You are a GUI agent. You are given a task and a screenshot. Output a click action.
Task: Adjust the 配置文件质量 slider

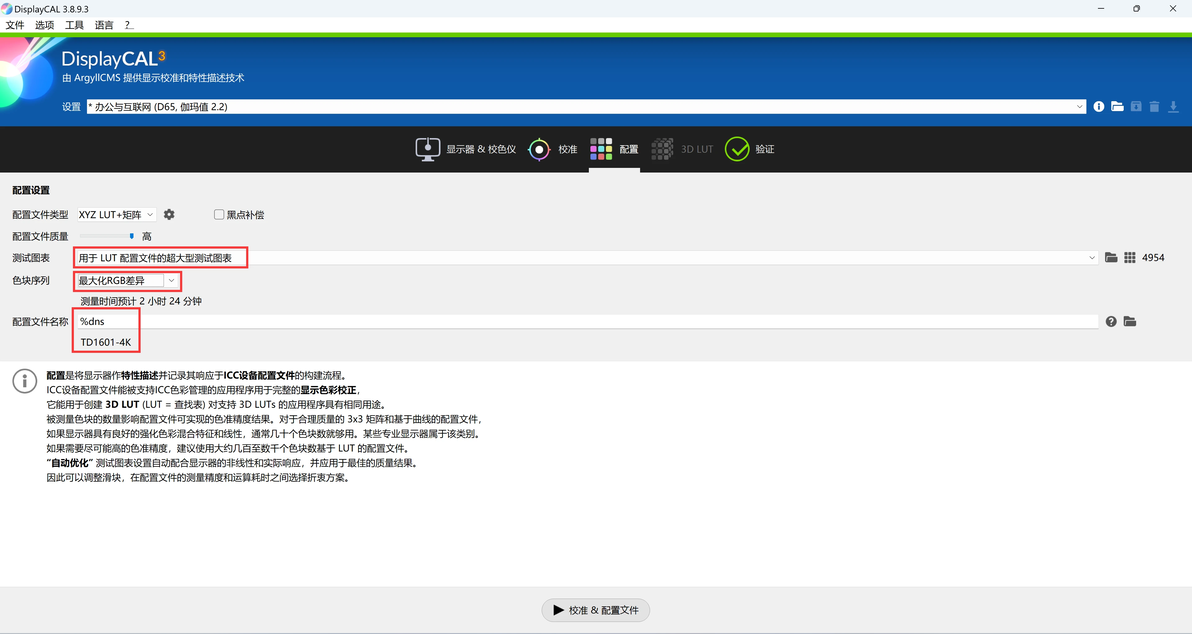click(107, 236)
